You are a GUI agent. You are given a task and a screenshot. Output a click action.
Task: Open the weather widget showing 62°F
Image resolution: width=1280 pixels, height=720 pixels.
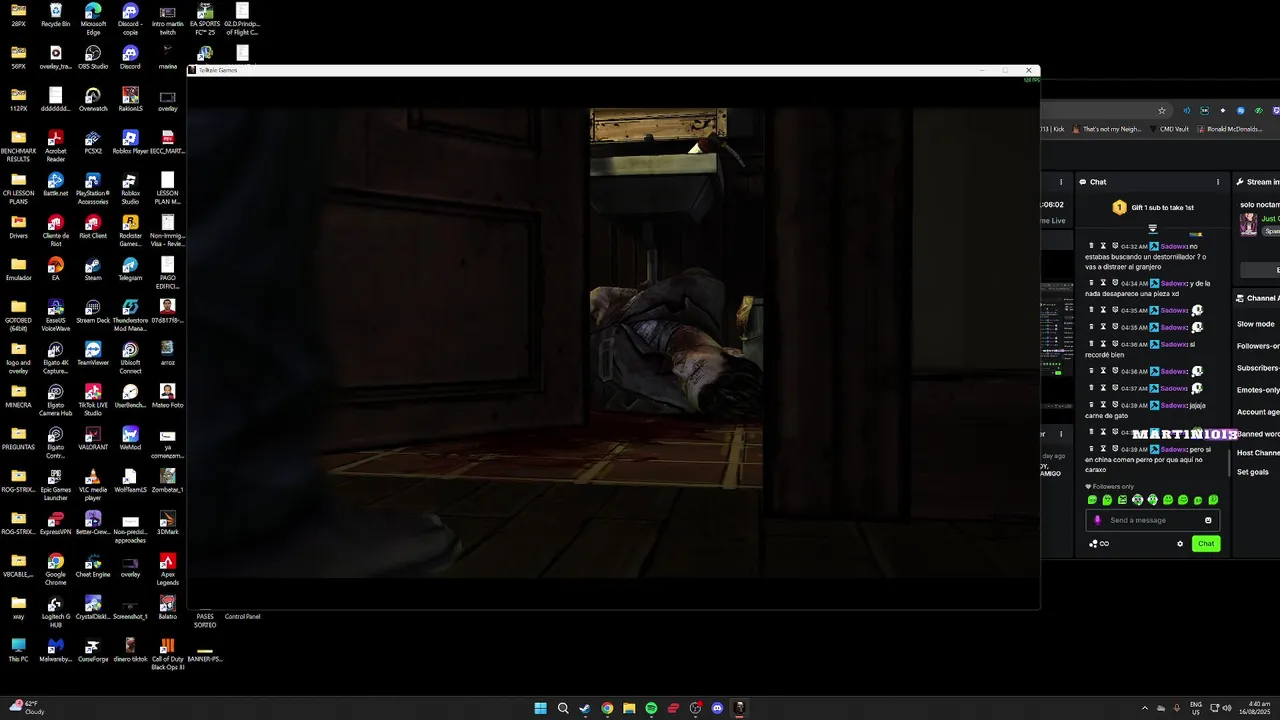pos(26,708)
